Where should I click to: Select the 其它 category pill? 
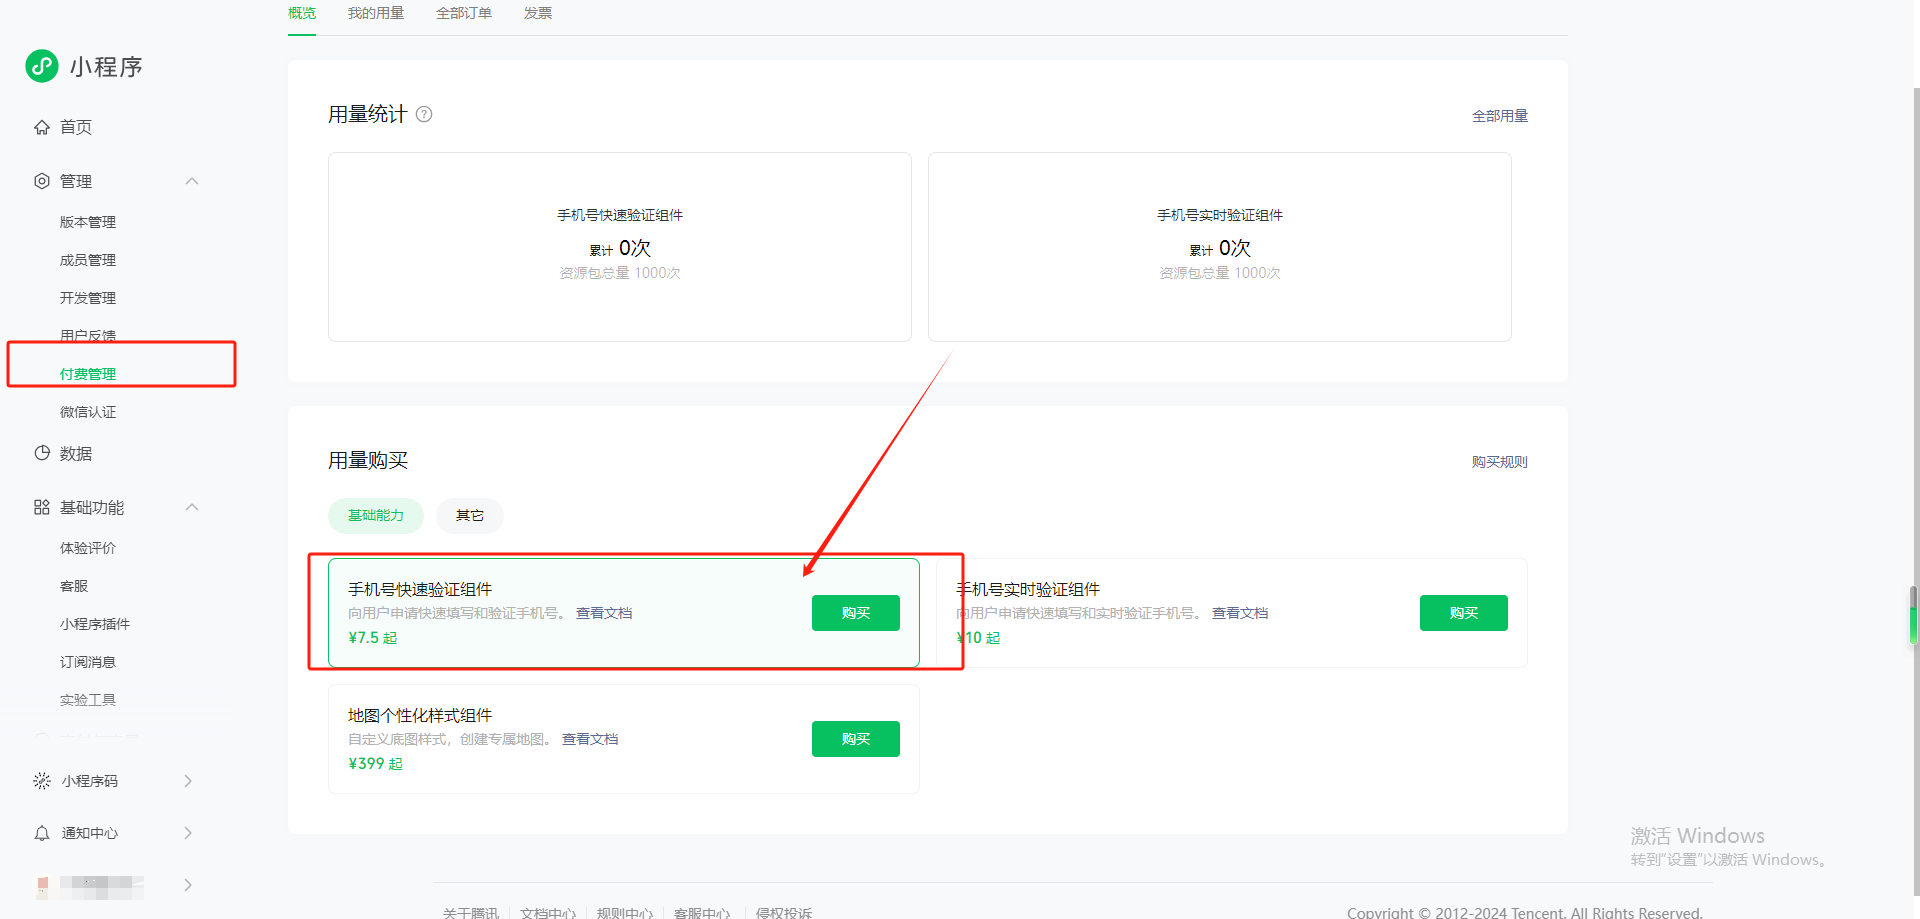point(470,516)
